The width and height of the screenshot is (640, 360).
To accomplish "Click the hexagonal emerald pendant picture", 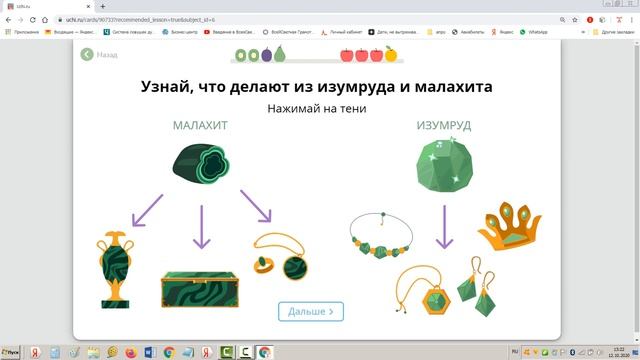I will [x=423, y=290].
